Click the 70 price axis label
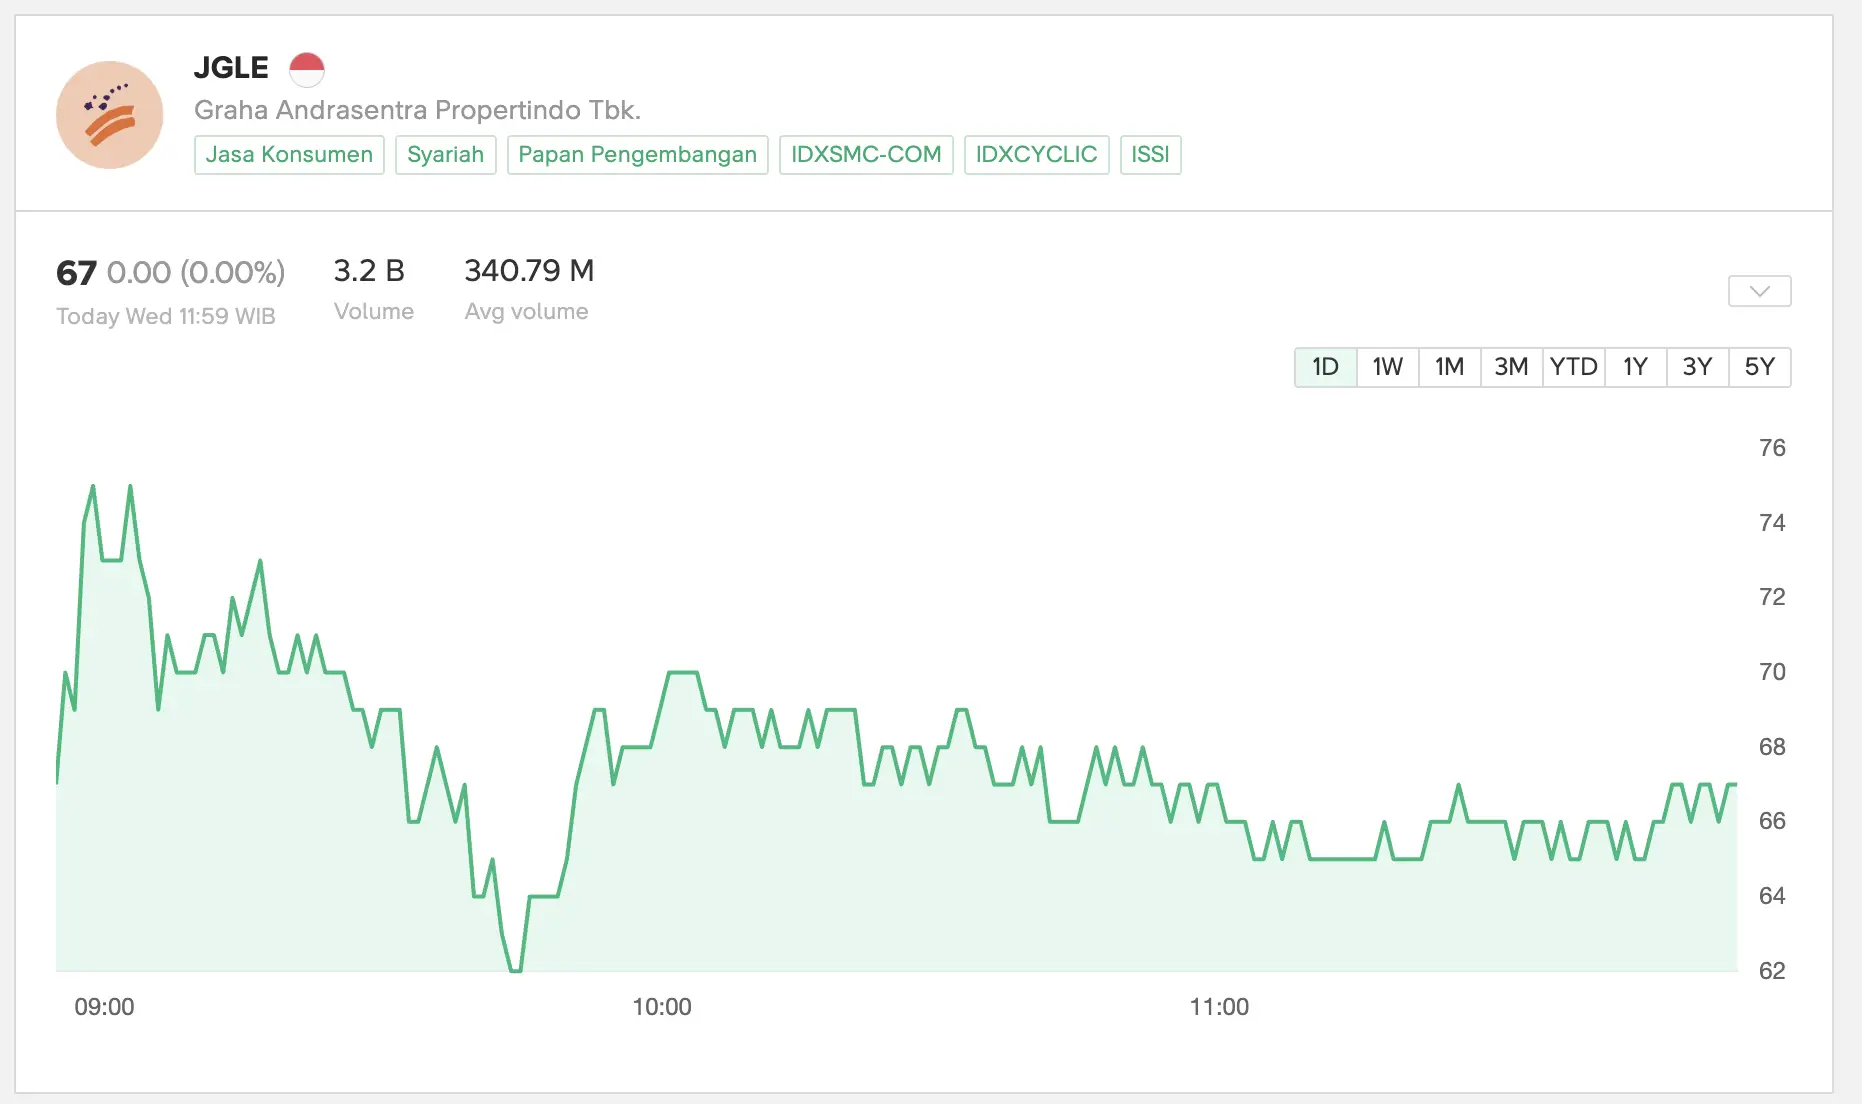This screenshot has height=1104, width=1862. pos(1772,672)
